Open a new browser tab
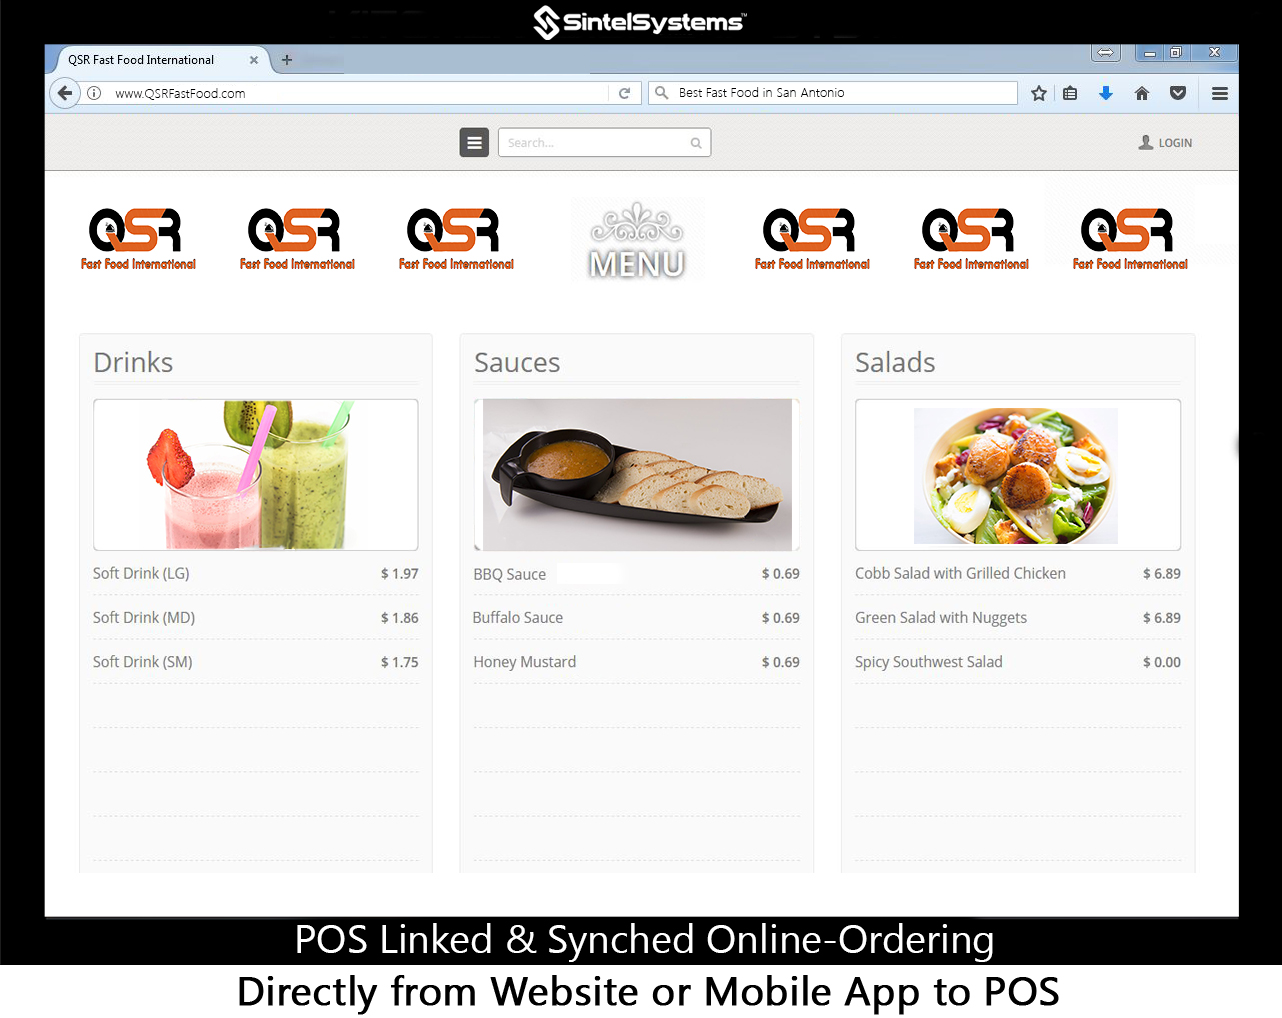This screenshot has height=1018, width=1282. (287, 60)
